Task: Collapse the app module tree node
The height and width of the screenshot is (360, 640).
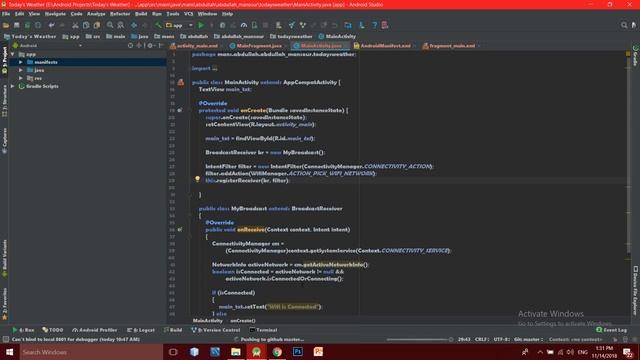Action: pos(13,54)
